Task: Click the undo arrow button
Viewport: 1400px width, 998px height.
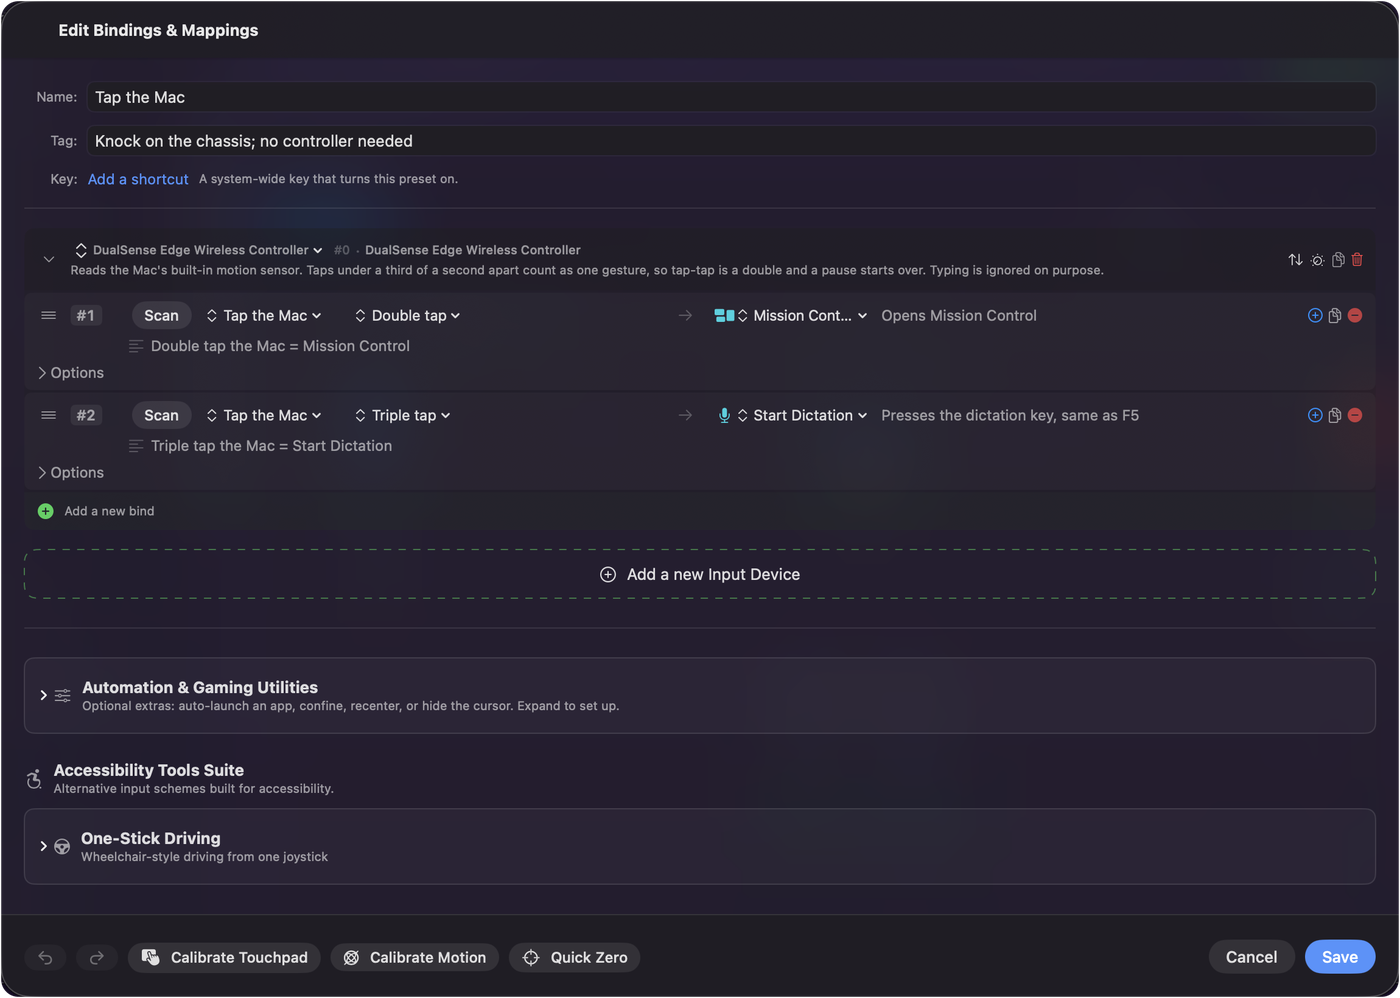Action: pos(45,958)
